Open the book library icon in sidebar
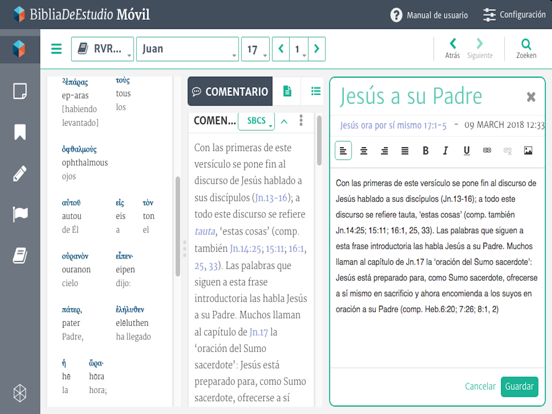 [20, 256]
